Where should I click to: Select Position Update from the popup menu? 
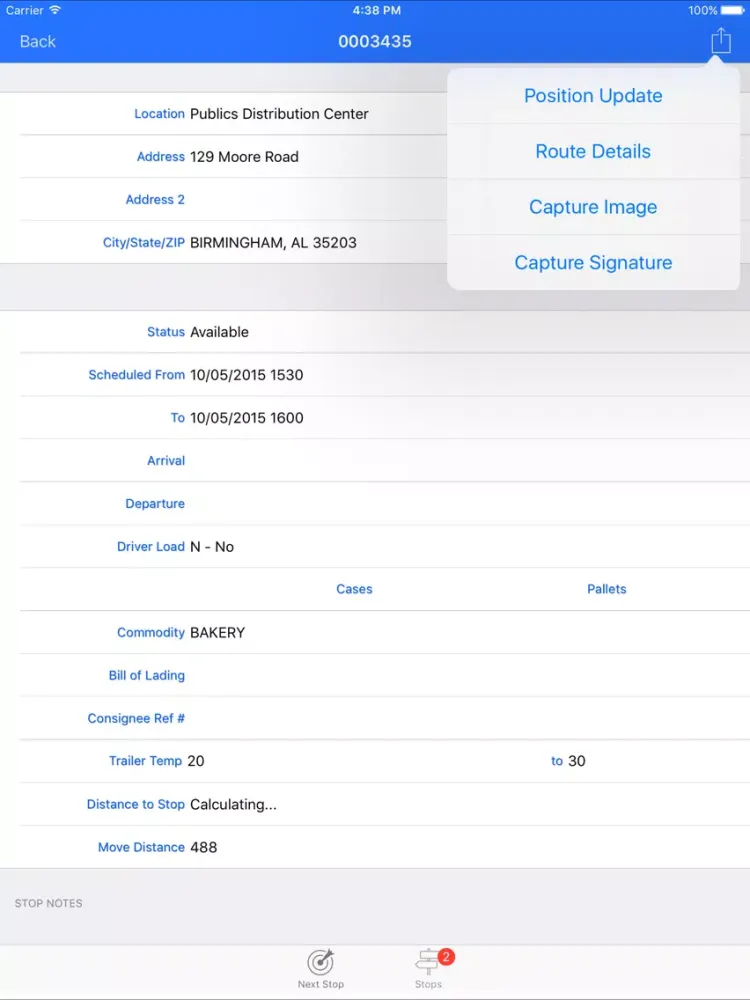[593, 96]
